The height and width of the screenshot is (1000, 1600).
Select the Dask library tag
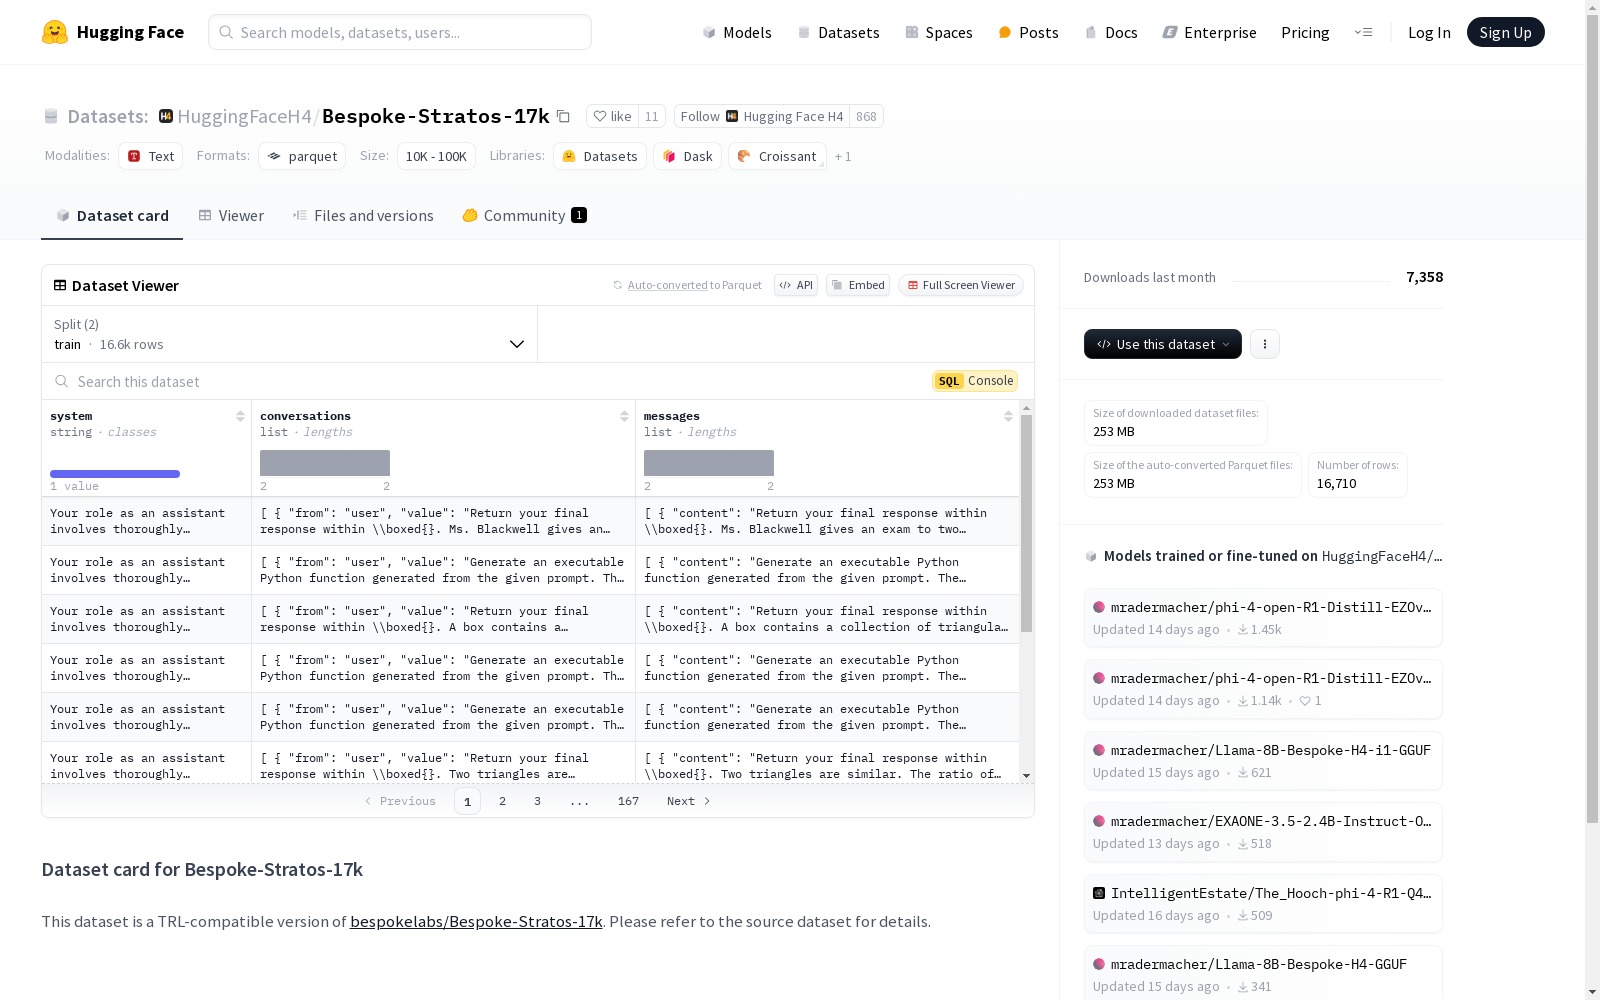(687, 156)
